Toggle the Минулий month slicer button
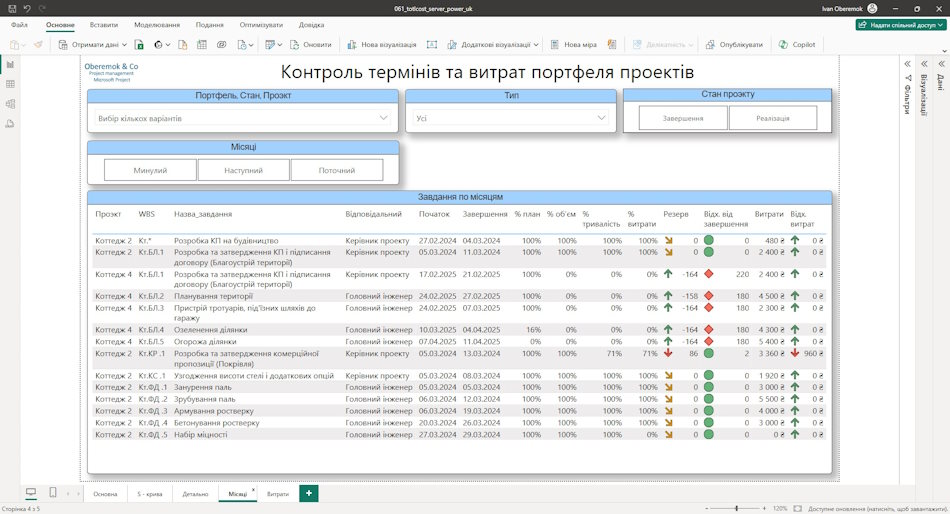 coord(150,170)
